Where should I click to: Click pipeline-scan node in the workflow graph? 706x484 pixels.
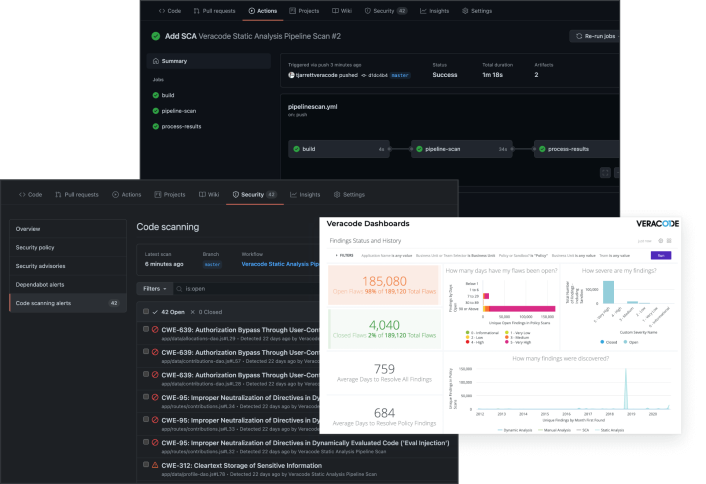point(462,149)
